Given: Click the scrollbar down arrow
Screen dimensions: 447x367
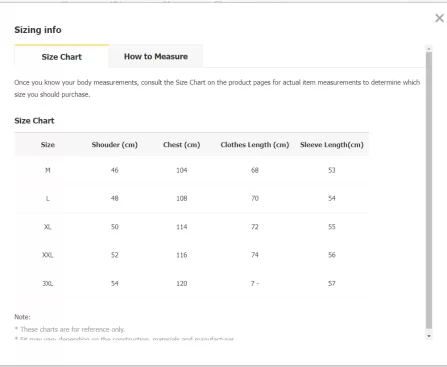Looking at the screenshot, I should click(x=429, y=336).
